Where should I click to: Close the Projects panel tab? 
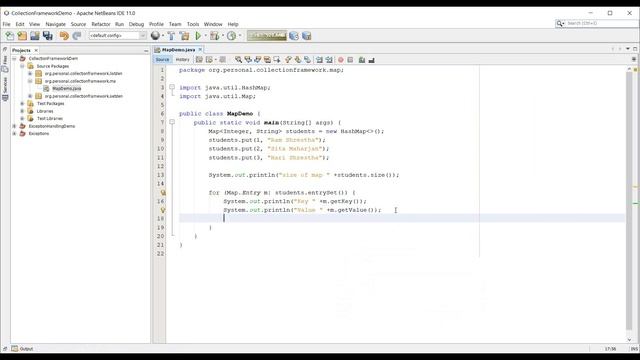pos(36,50)
